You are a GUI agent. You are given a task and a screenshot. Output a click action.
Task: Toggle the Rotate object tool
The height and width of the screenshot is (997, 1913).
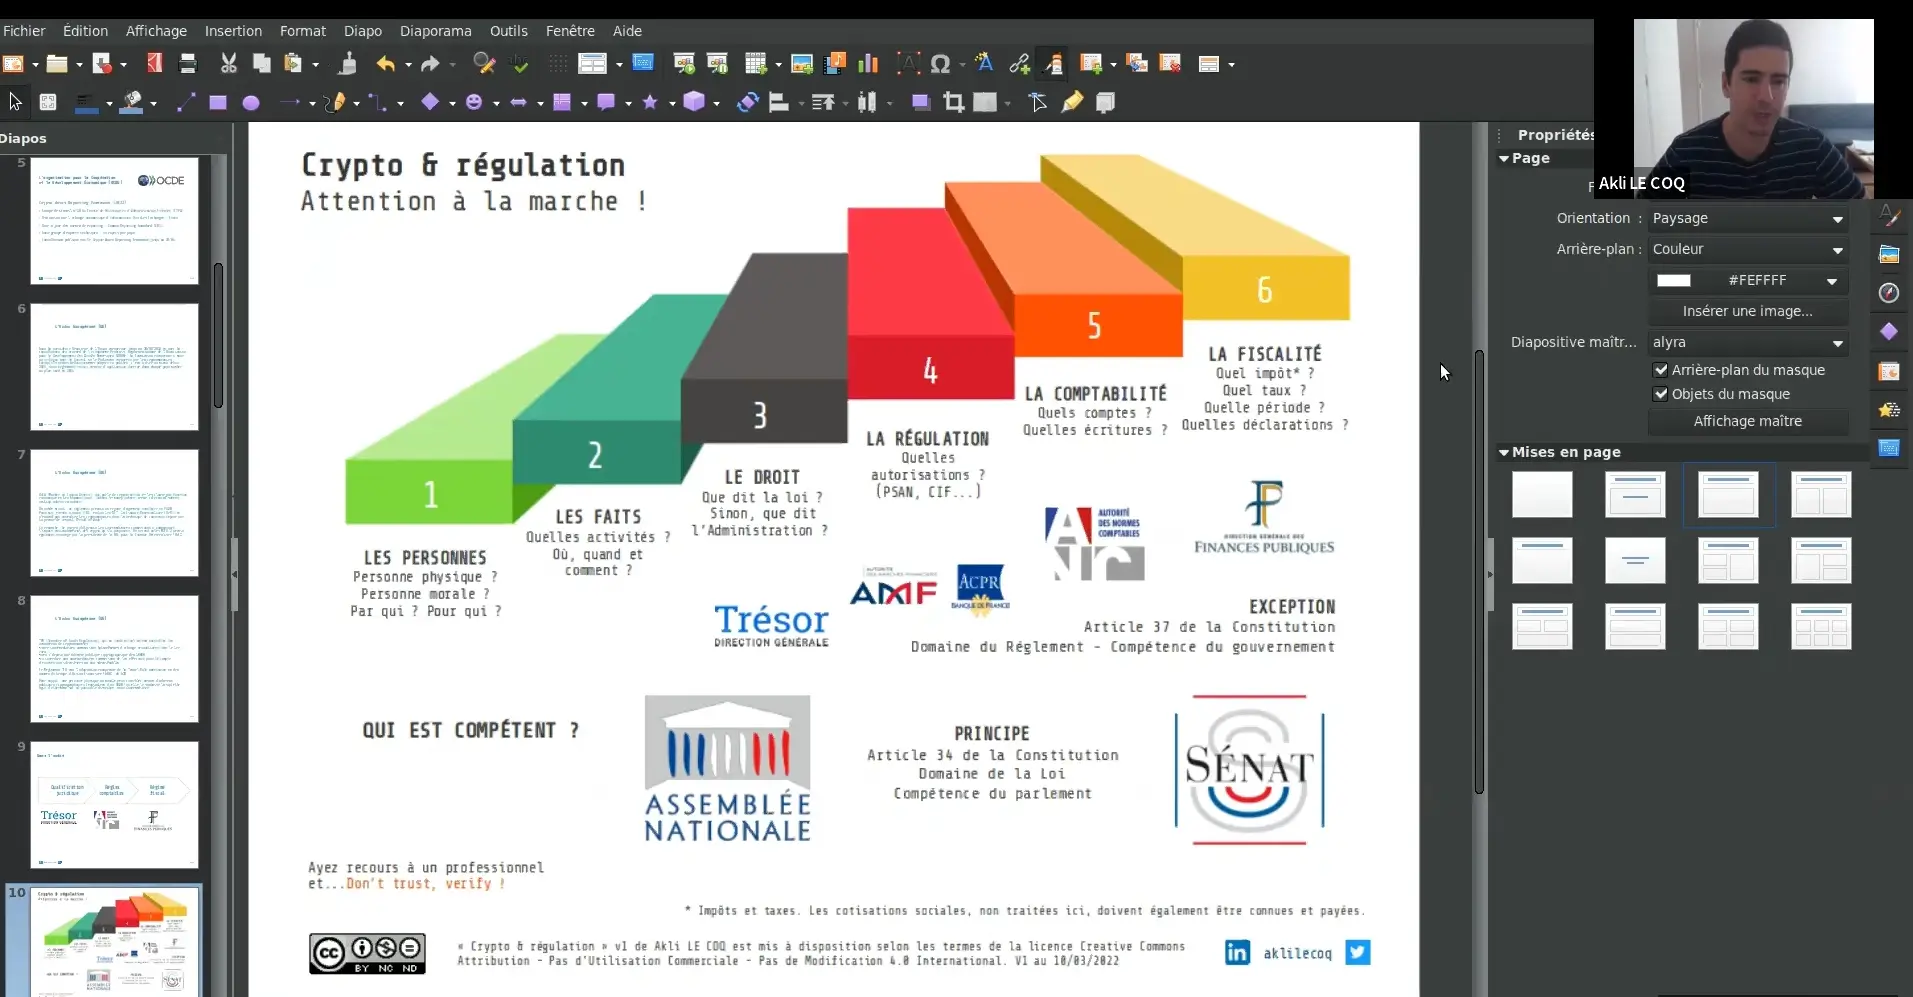coord(748,102)
